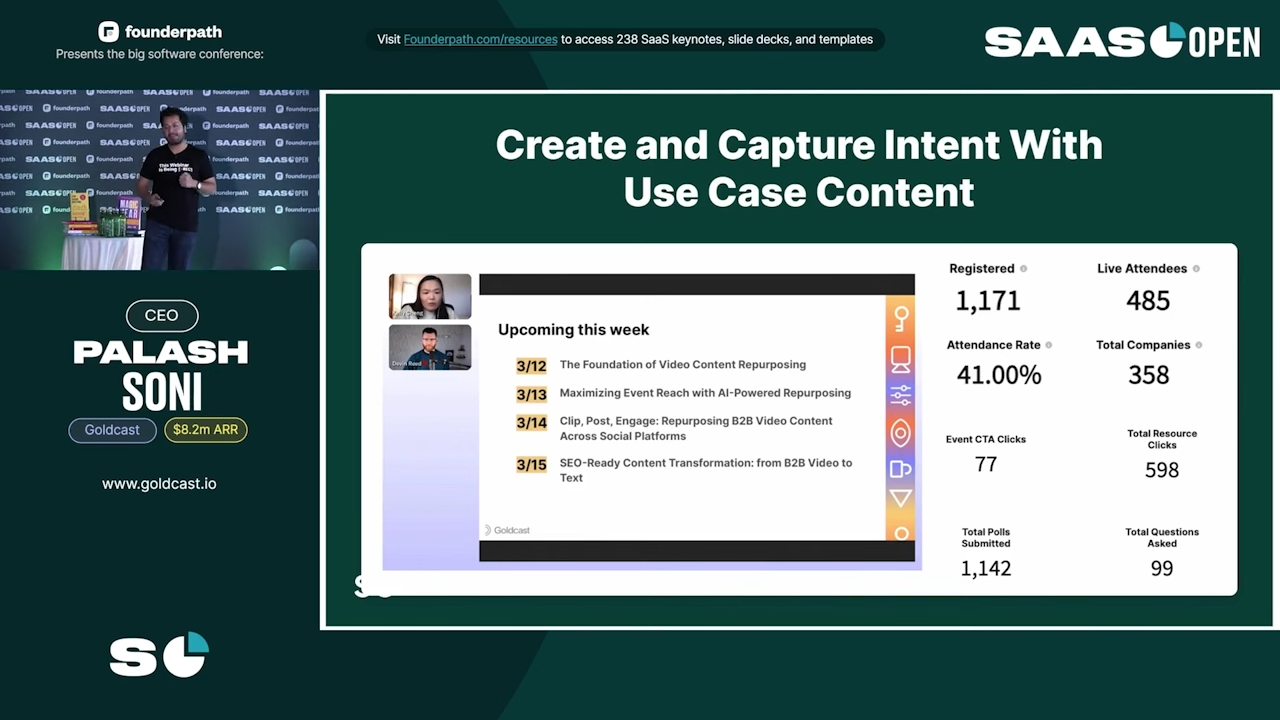Screen dimensions: 1280x720
Task: Click the Goldcast company pill
Action: pos(112,430)
